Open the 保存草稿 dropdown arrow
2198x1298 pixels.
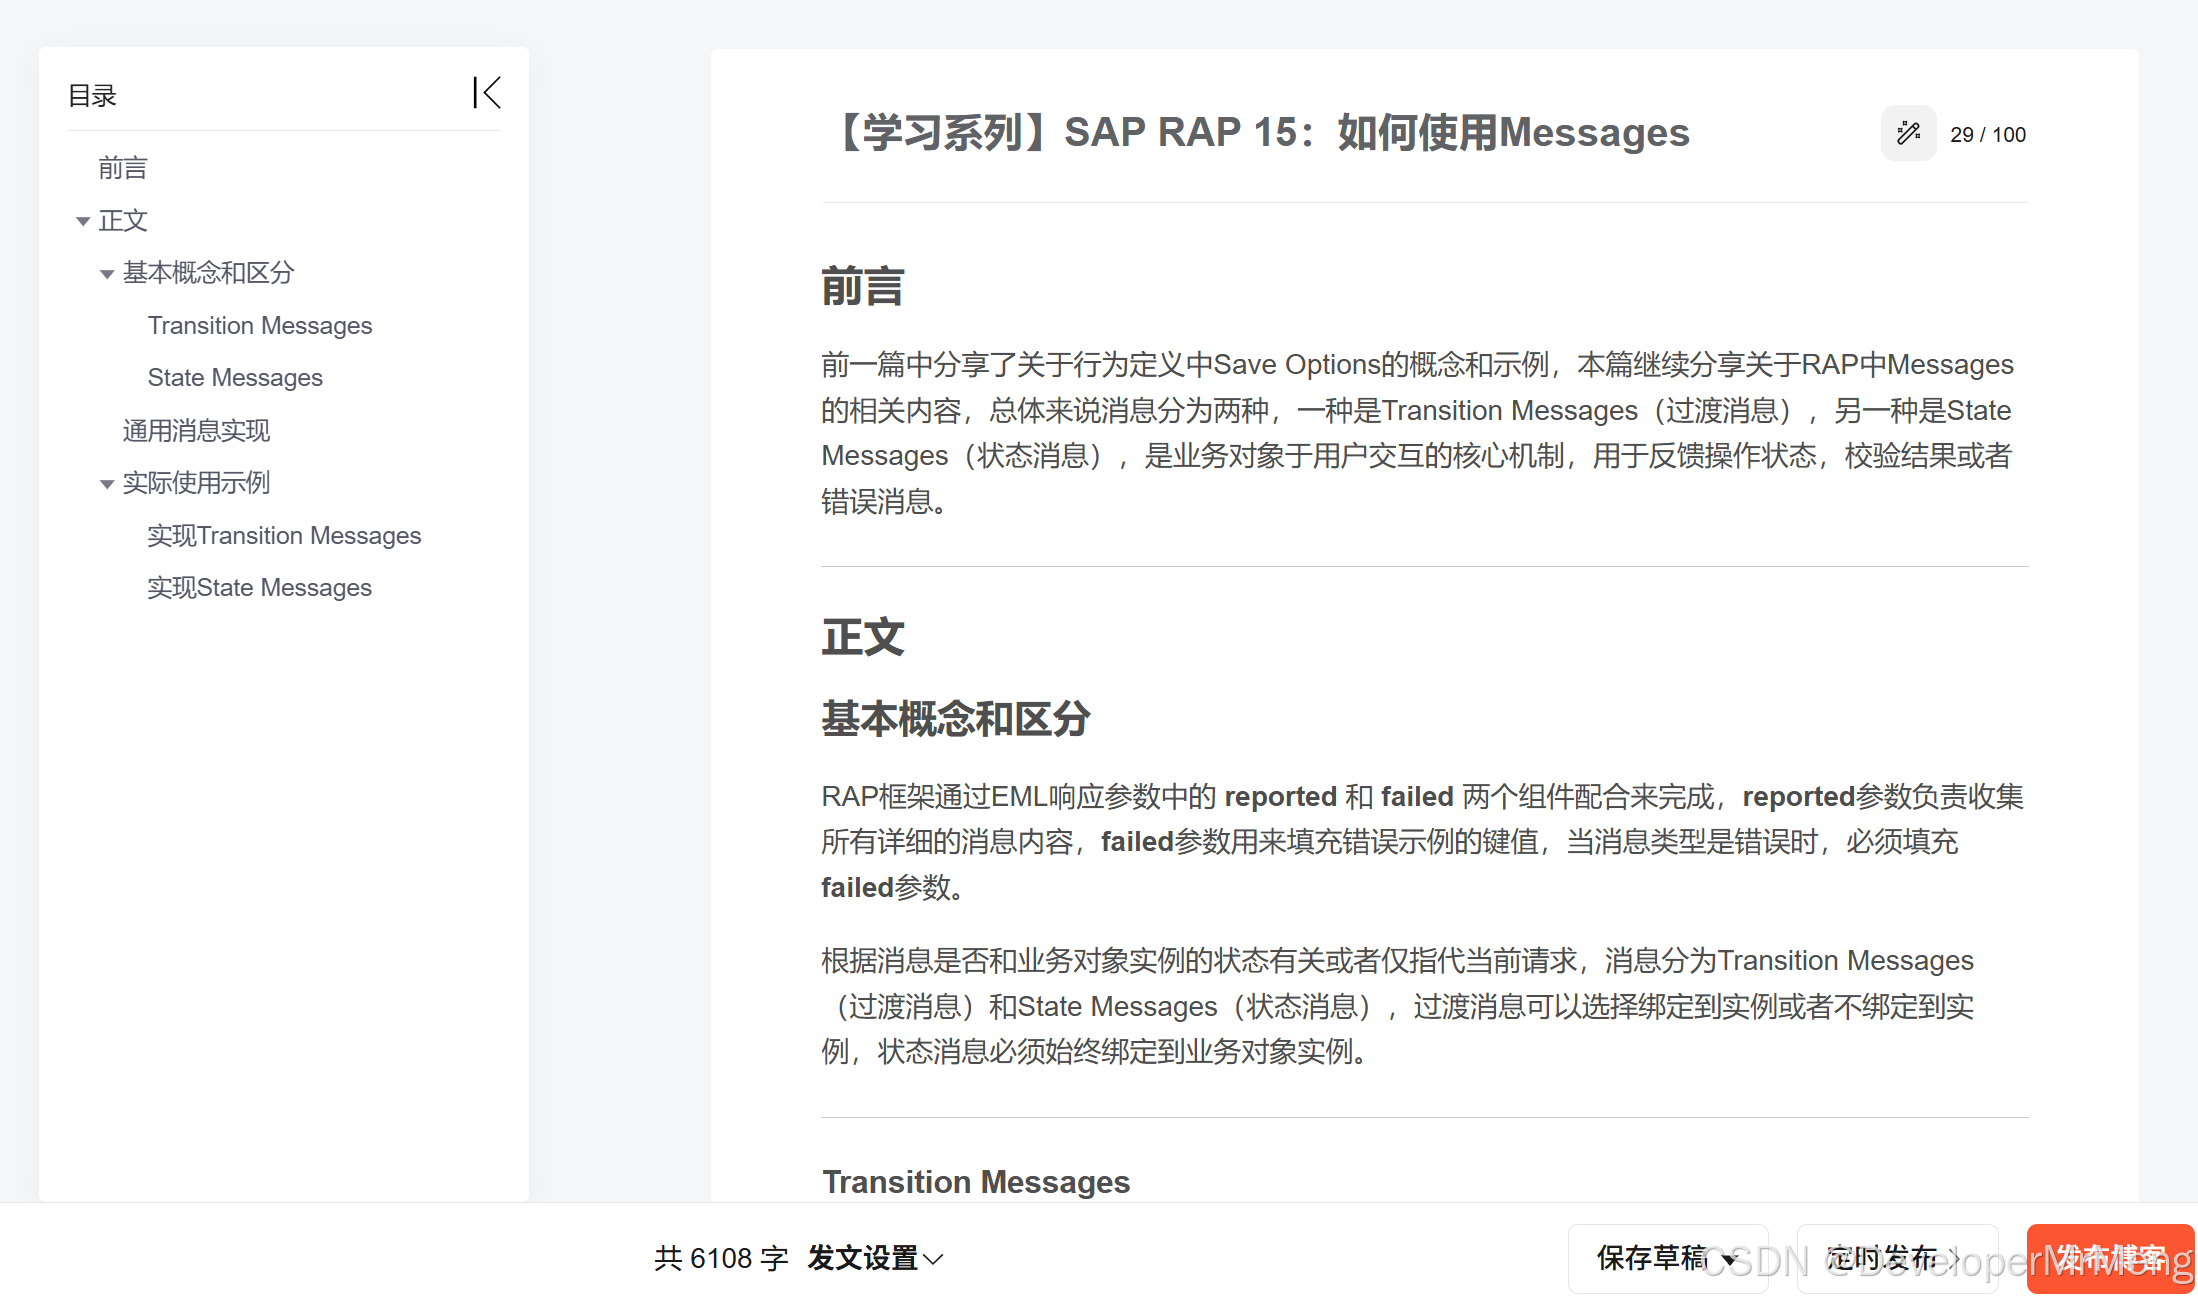[1730, 1259]
